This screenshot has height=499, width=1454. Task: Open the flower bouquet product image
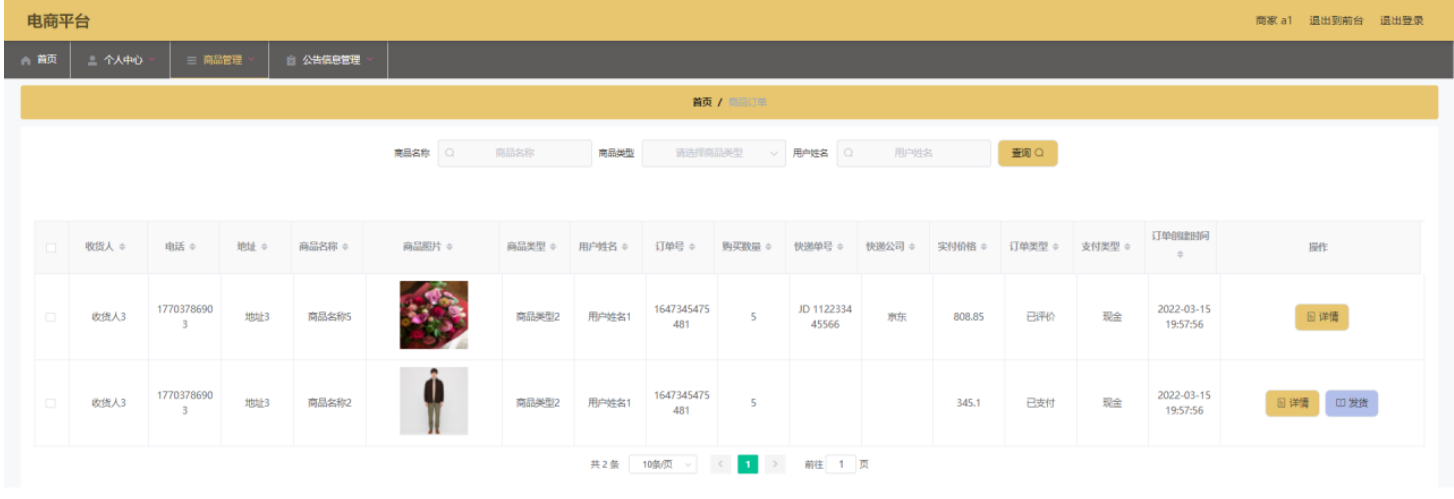[x=434, y=315]
